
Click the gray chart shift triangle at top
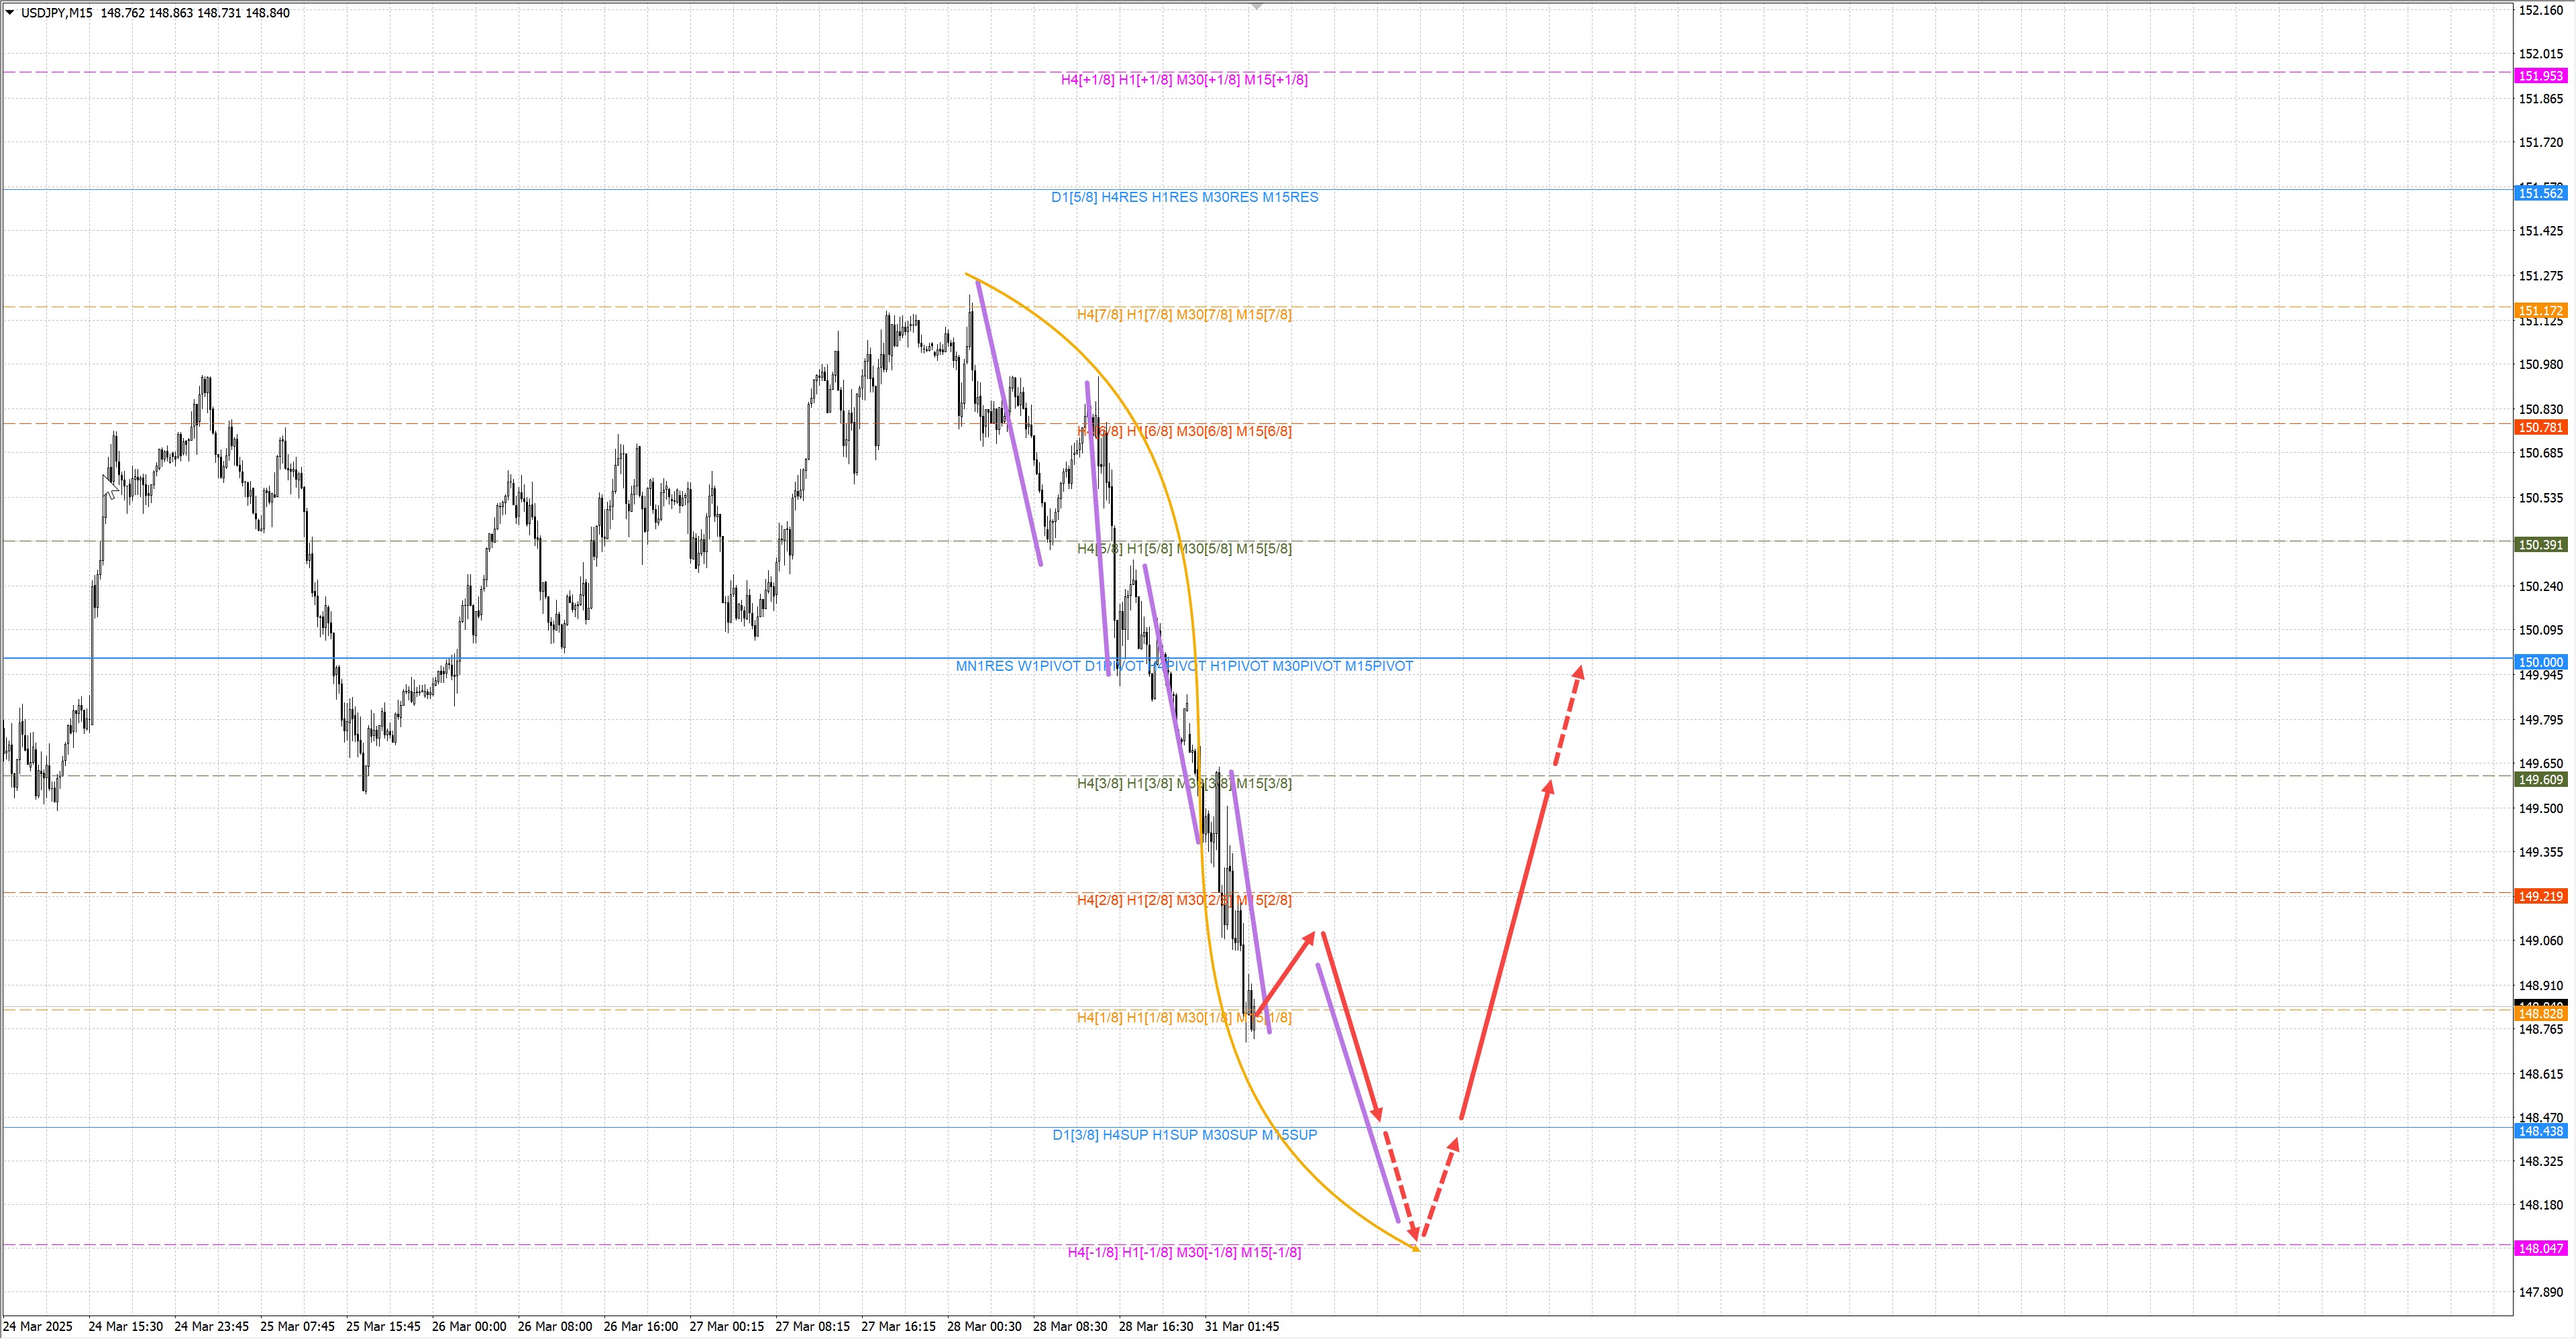[1257, 7]
